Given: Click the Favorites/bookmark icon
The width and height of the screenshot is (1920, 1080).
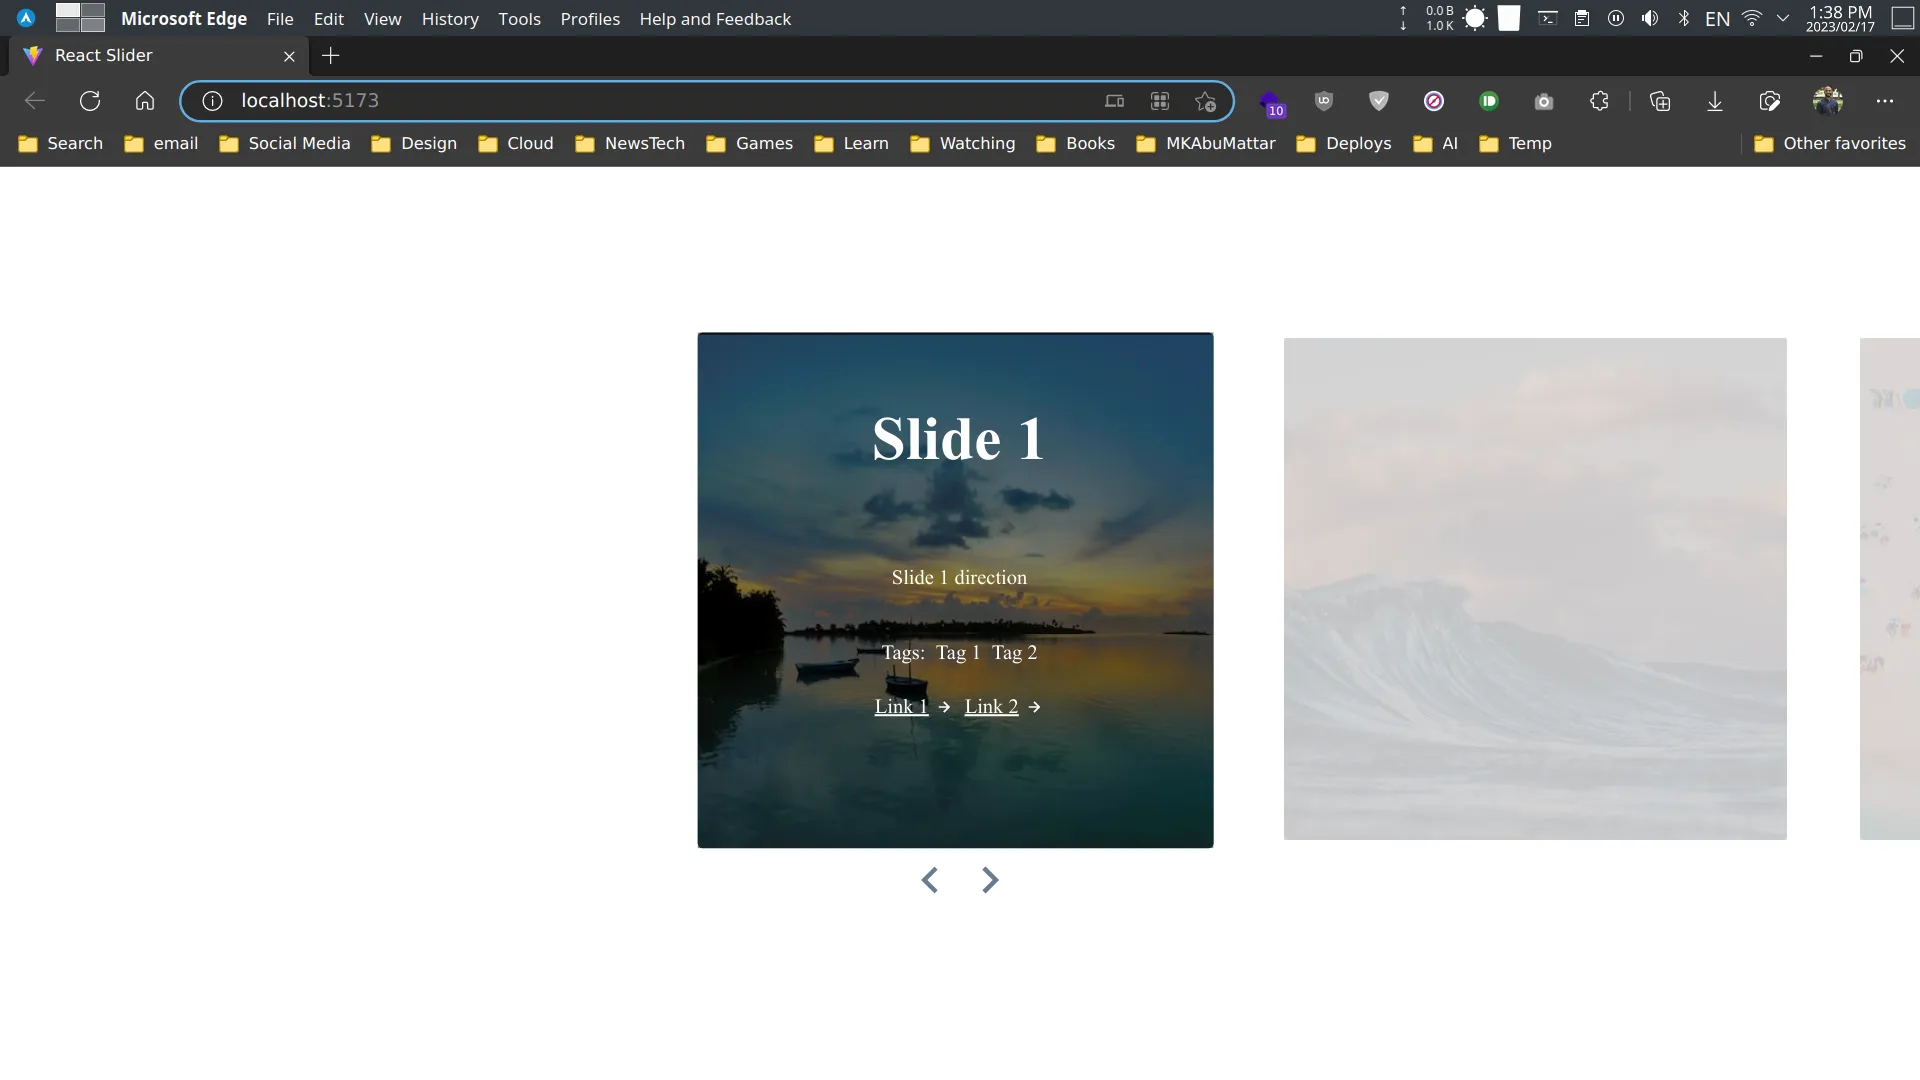Looking at the screenshot, I should point(1205,100).
